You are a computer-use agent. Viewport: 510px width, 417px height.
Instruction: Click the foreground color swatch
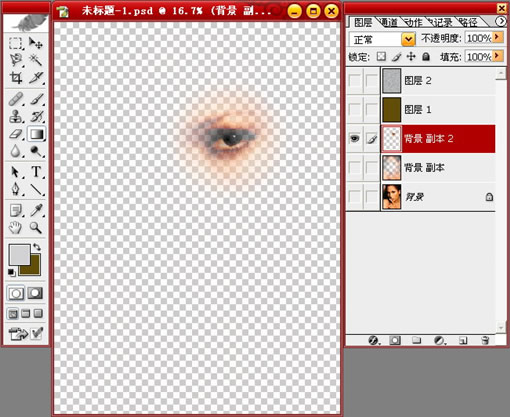(19, 255)
